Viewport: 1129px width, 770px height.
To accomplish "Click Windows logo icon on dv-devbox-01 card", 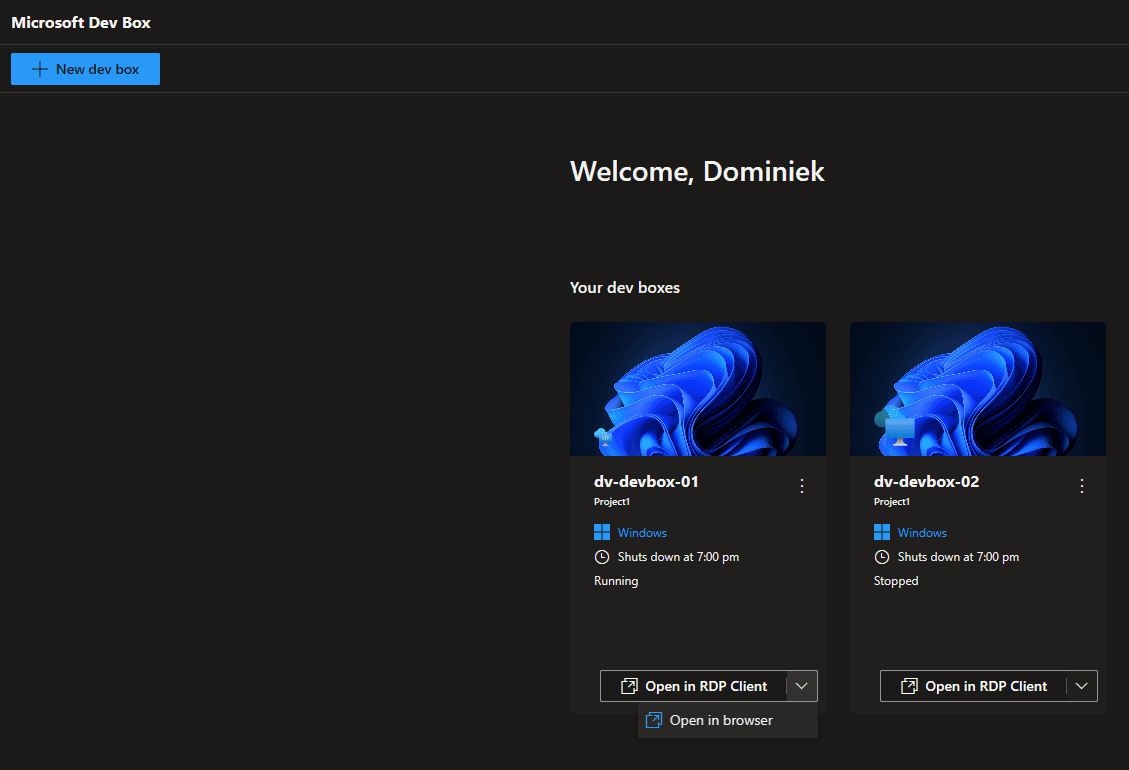I will 602,533.
